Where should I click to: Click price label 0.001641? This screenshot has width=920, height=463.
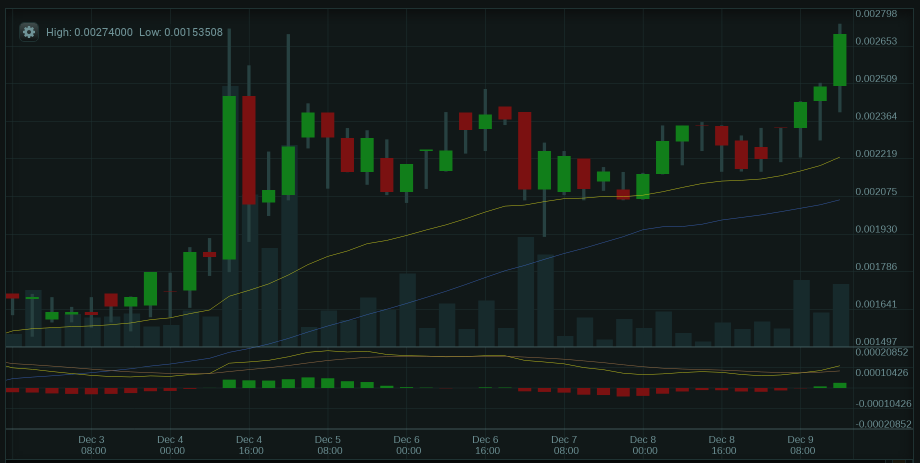coord(876,304)
